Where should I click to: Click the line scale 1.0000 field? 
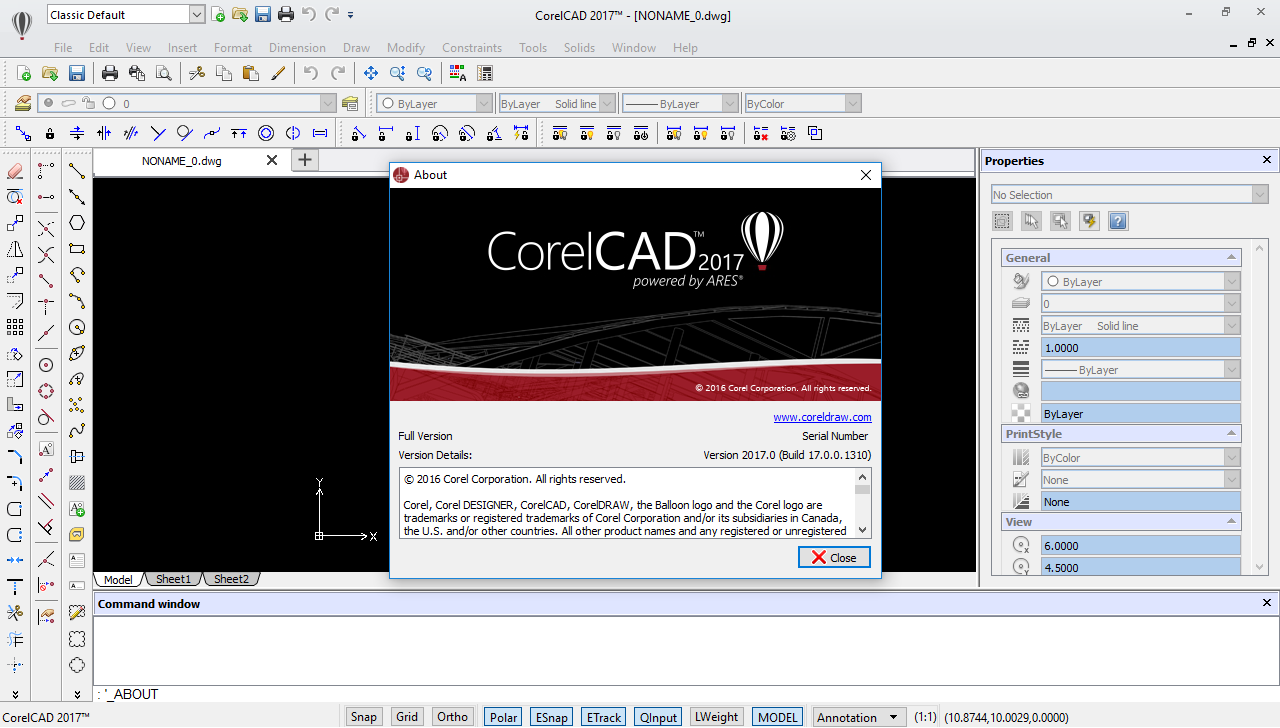(x=1141, y=348)
